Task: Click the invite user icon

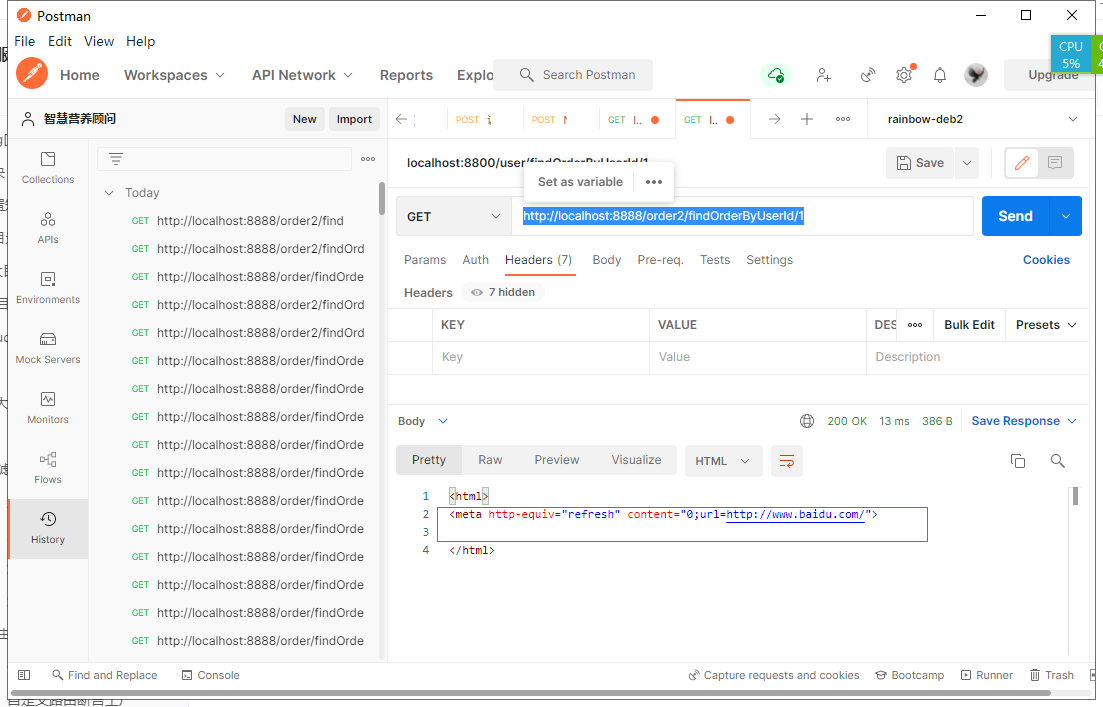Action: pos(824,75)
